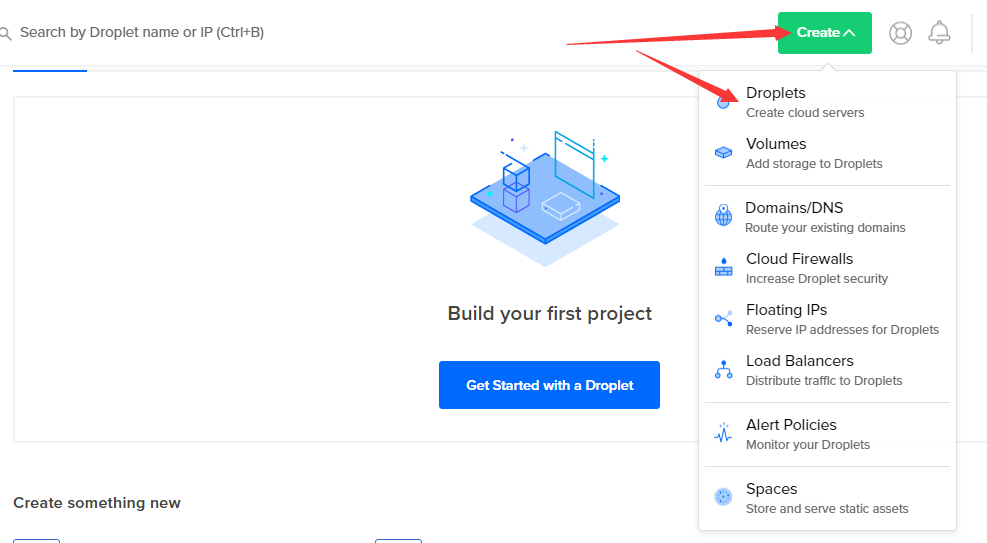Click the Load Balancers icon
The height and width of the screenshot is (543, 987).
point(723,369)
